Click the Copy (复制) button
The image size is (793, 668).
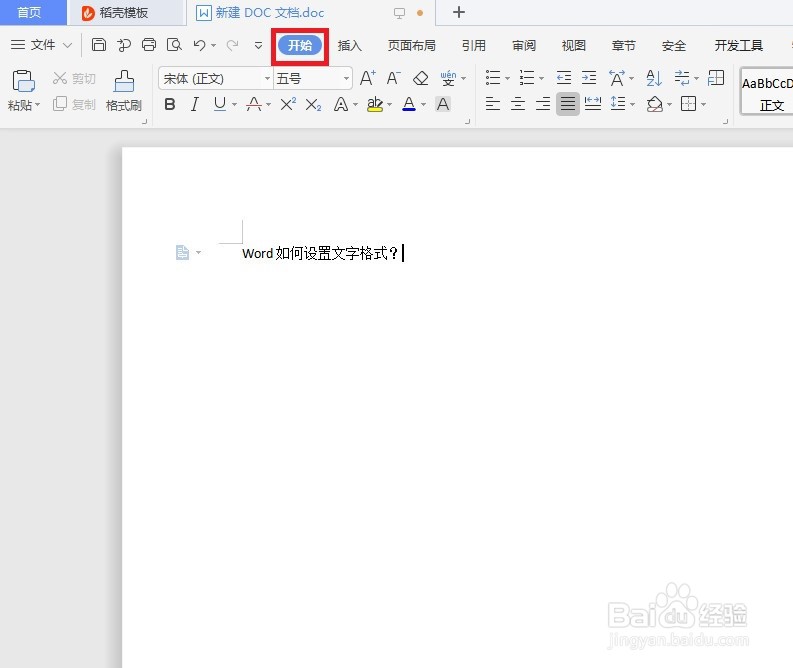[74, 104]
